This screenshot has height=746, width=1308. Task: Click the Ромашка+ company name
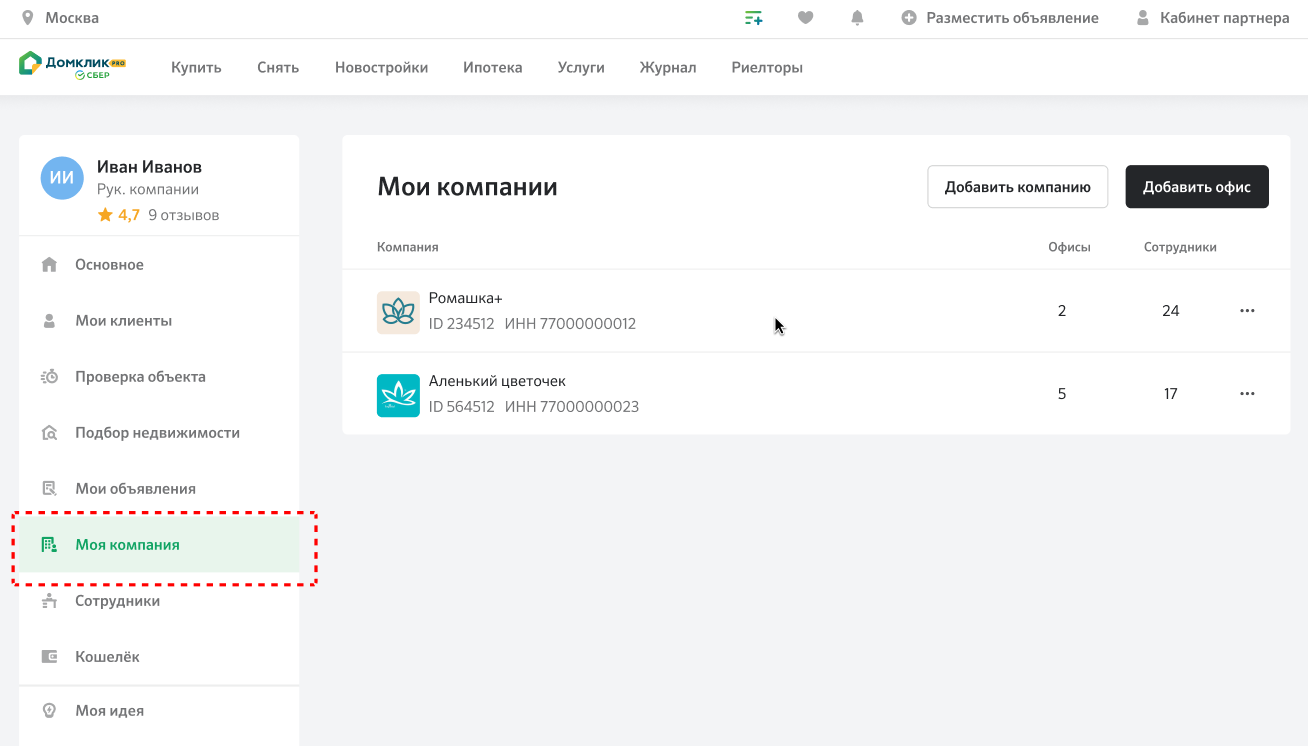(465, 298)
